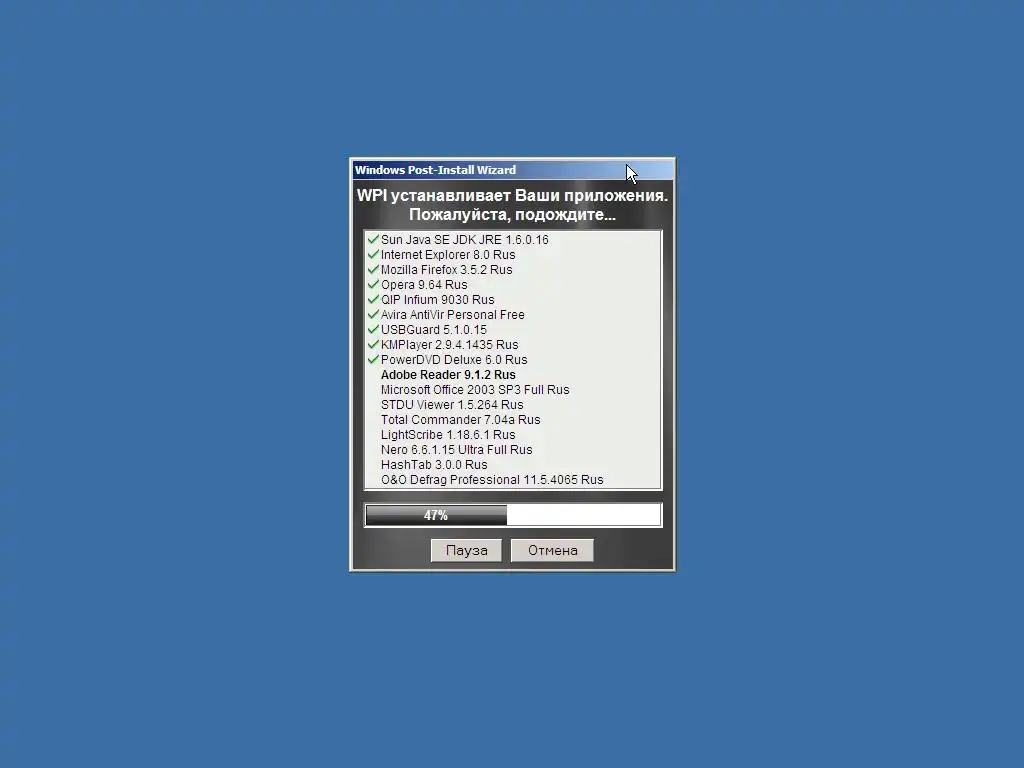Select Avira AntiVir Personal Free entry
The height and width of the screenshot is (768, 1024).
tap(453, 315)
